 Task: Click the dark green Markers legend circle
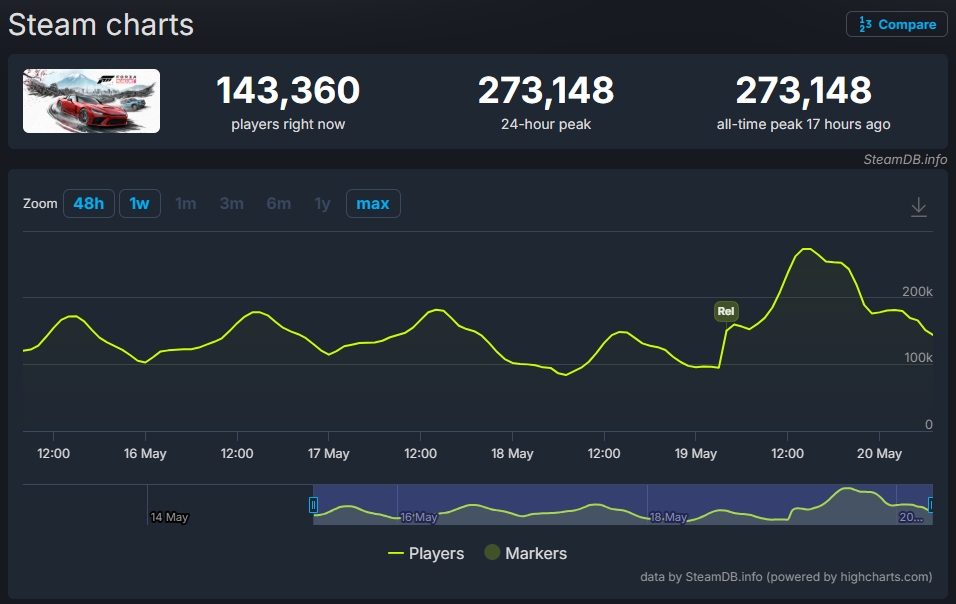point(492,552)
